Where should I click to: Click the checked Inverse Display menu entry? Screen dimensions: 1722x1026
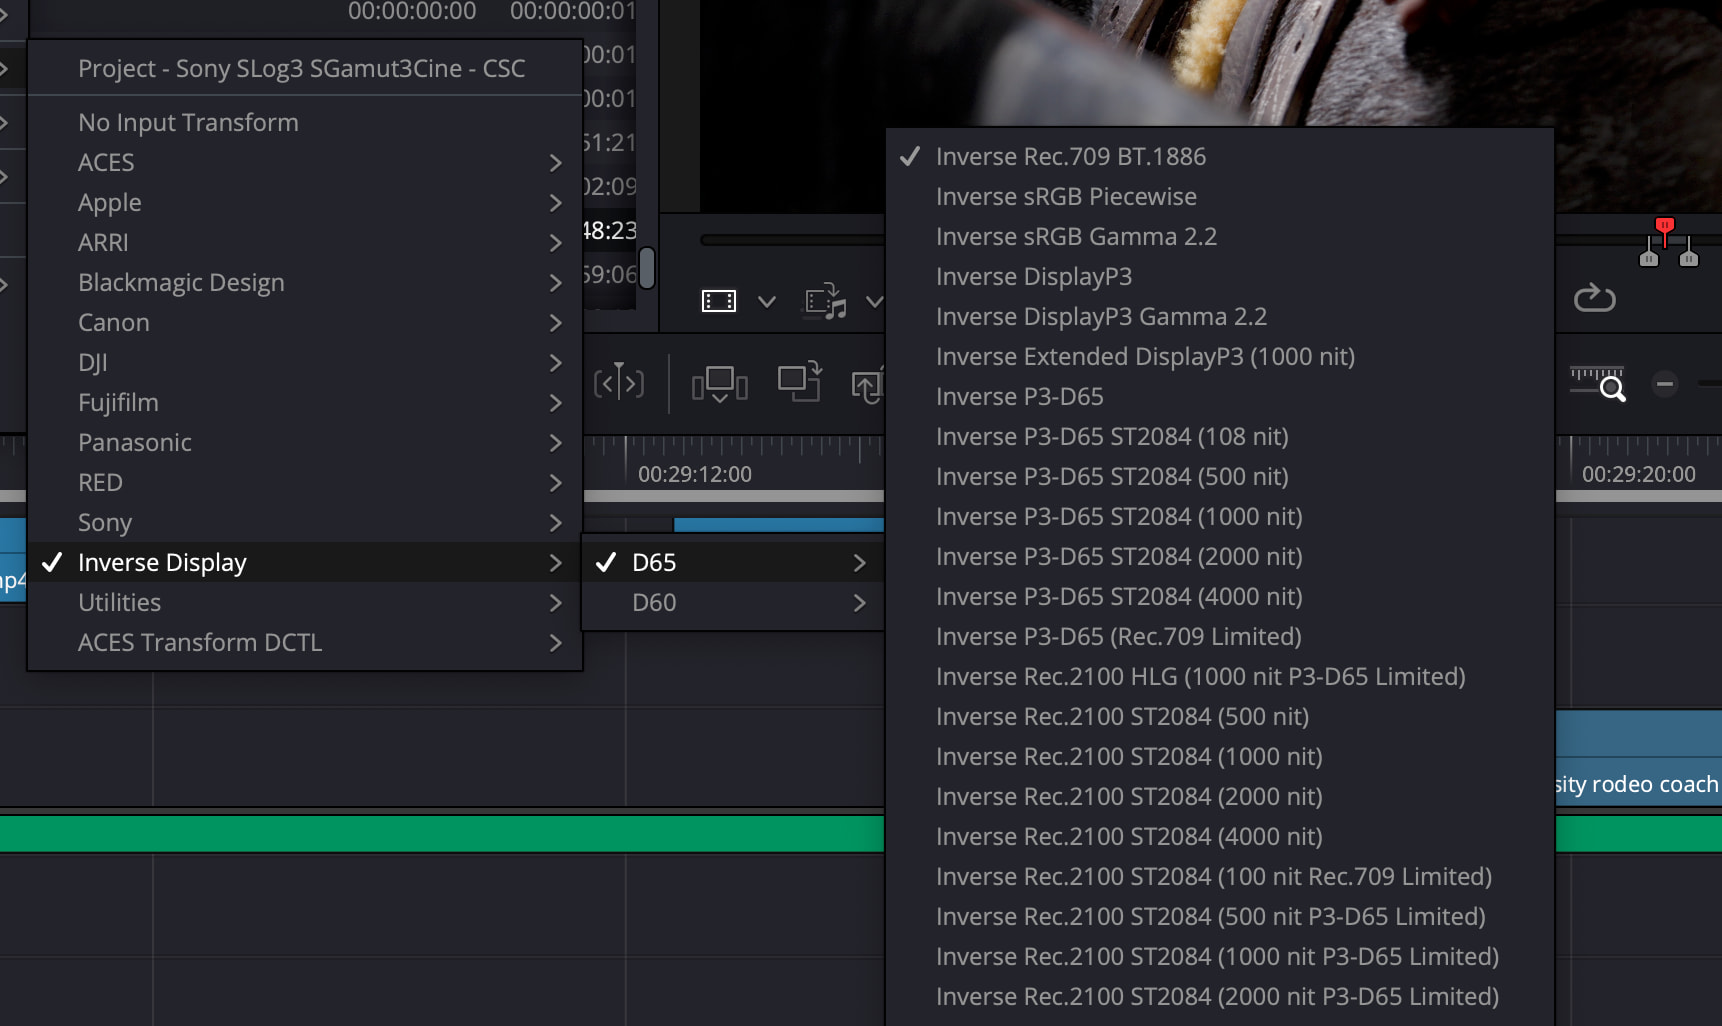pos(162,563)
